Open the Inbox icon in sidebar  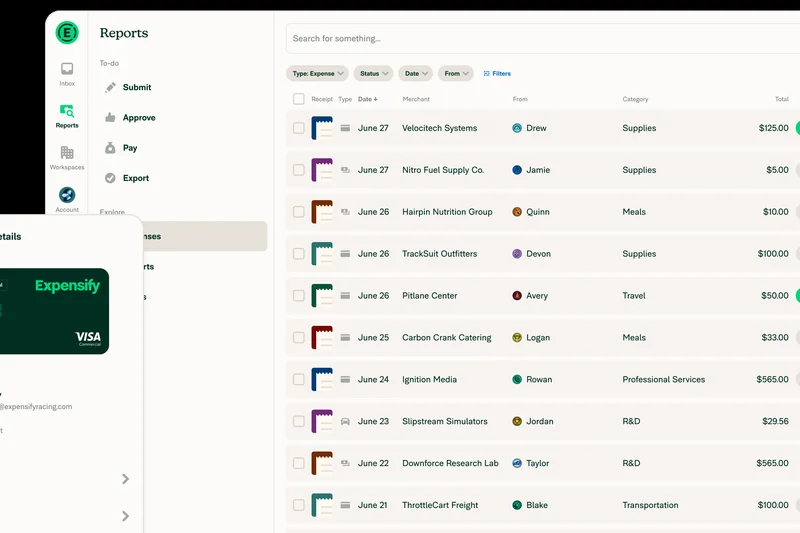coord(67,70)
